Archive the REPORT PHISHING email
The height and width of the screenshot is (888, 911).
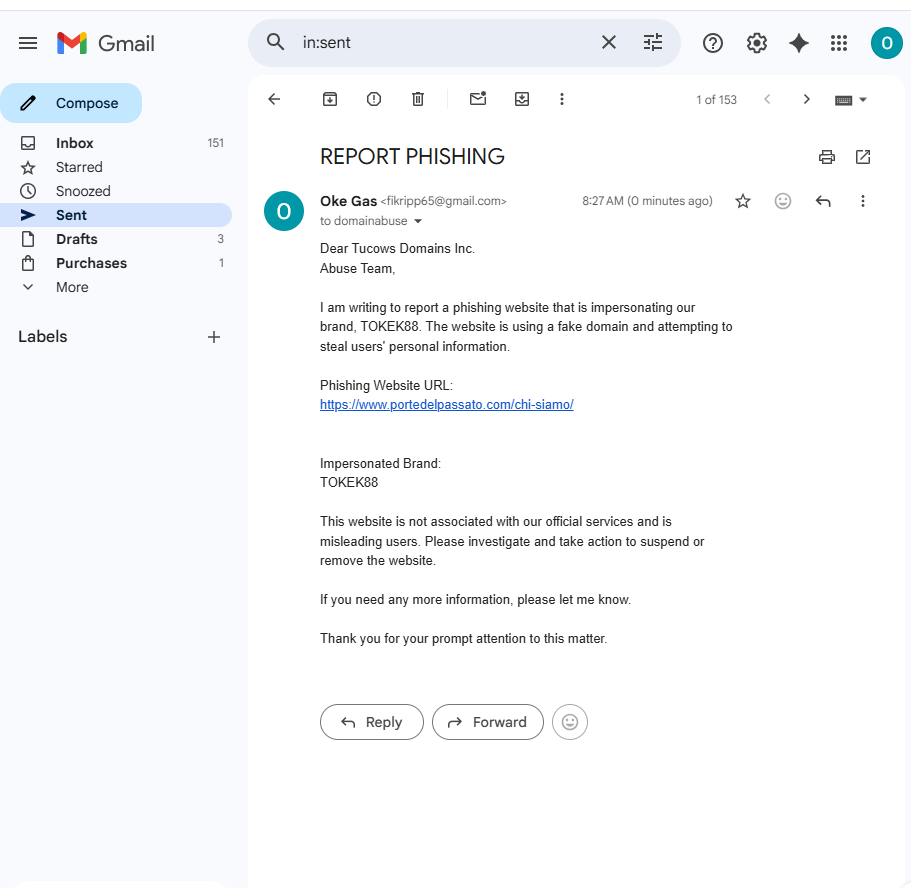[x=329, y=99]
